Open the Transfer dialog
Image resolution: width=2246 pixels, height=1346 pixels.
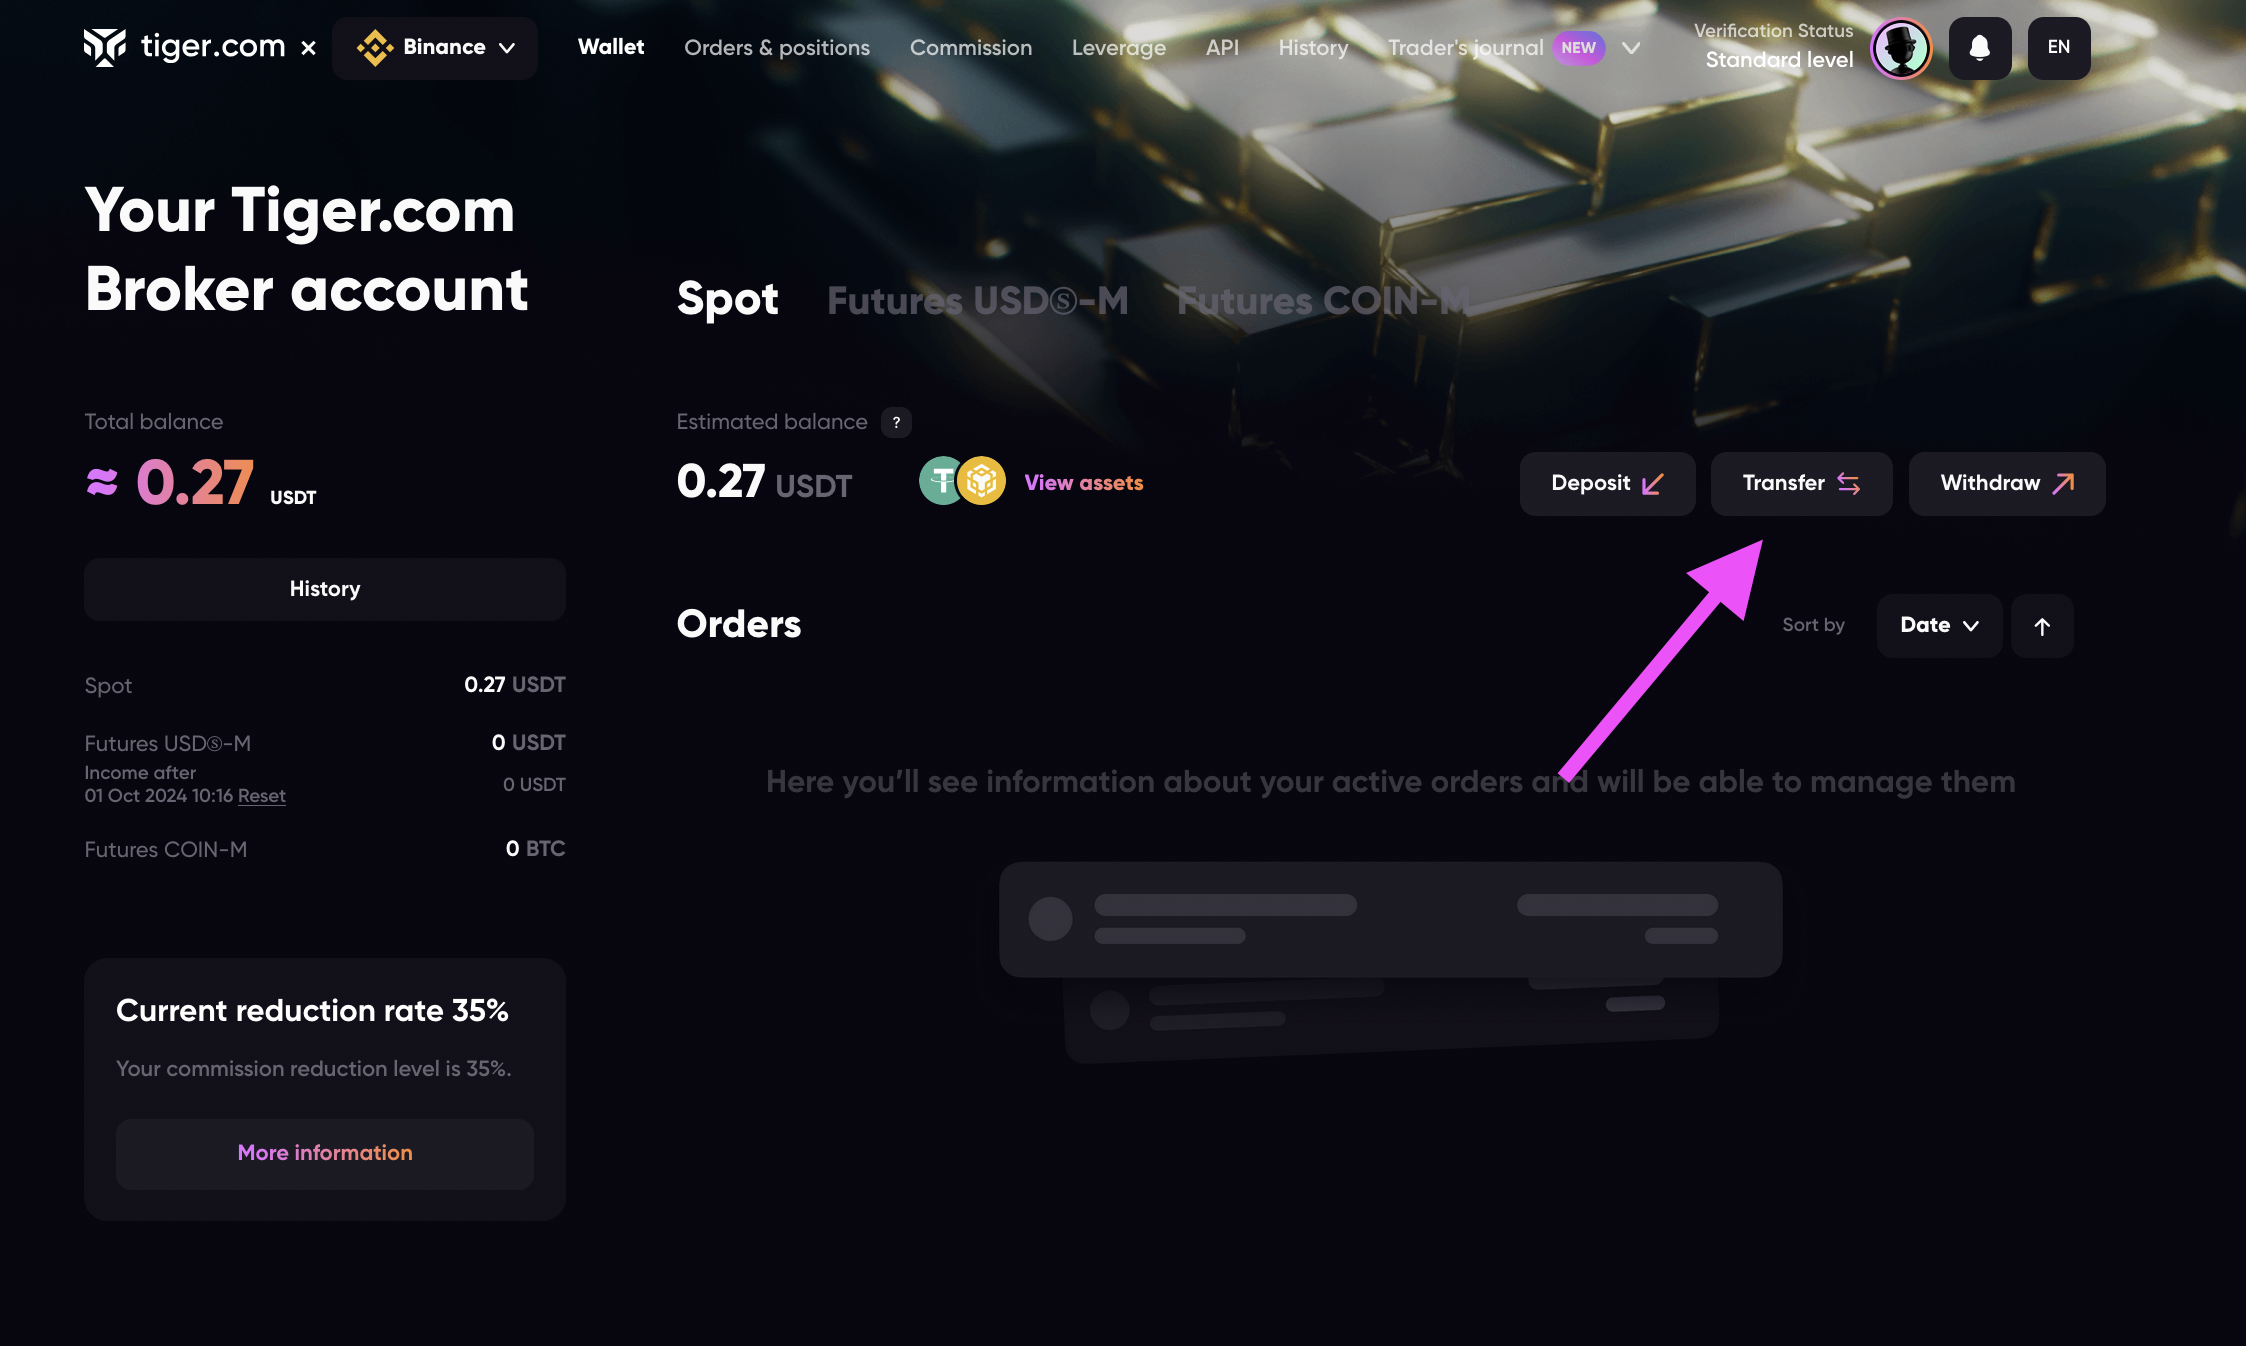[1800, 484]
